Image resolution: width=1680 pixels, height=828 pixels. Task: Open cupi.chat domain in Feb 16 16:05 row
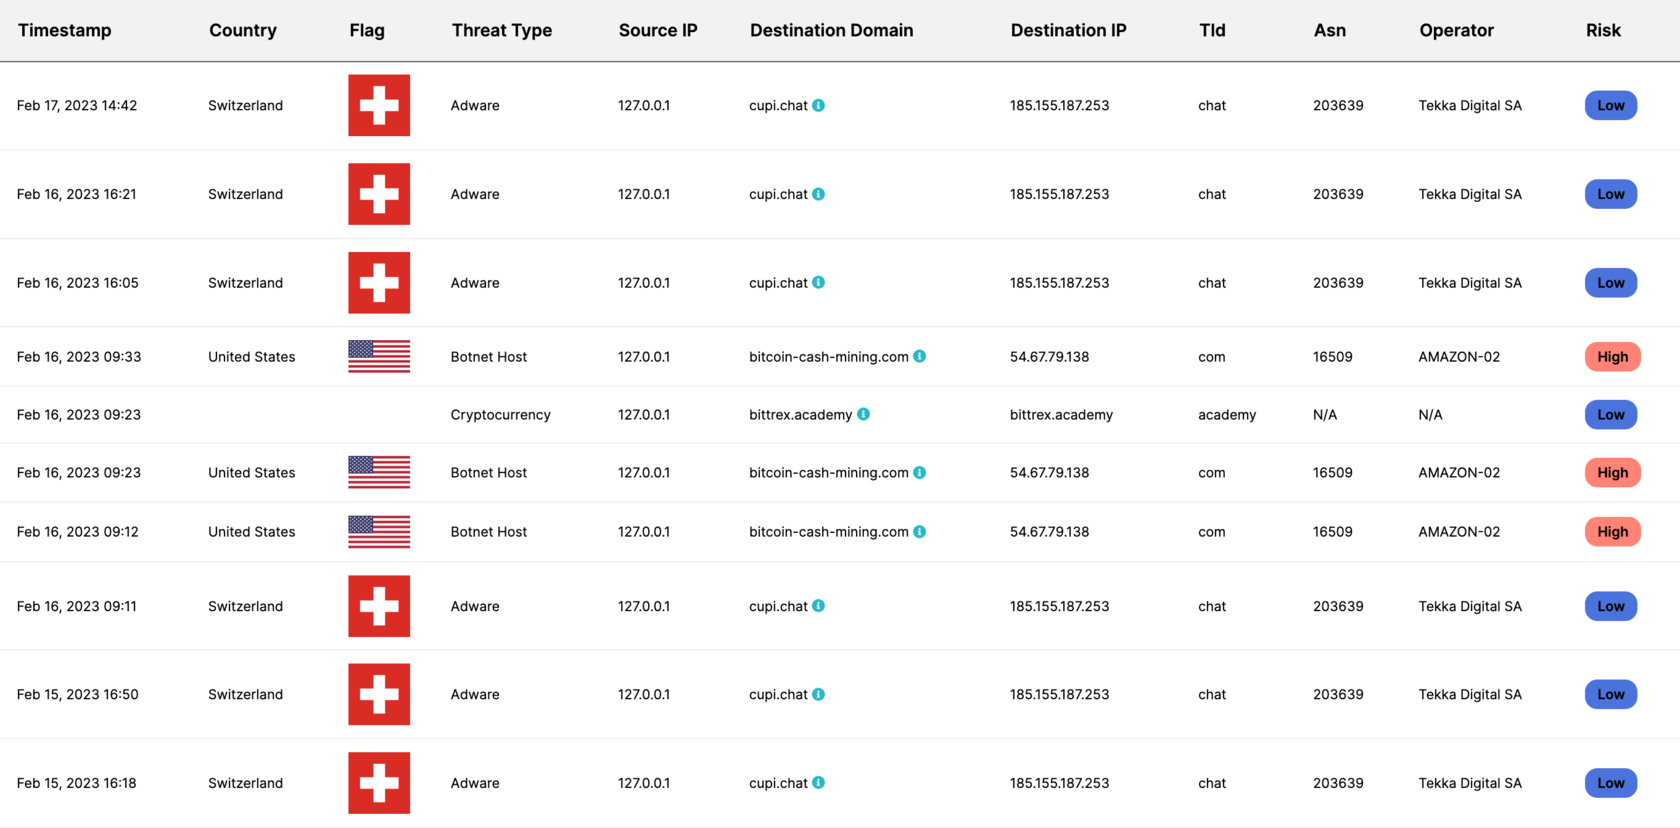[x=777, y=283]
